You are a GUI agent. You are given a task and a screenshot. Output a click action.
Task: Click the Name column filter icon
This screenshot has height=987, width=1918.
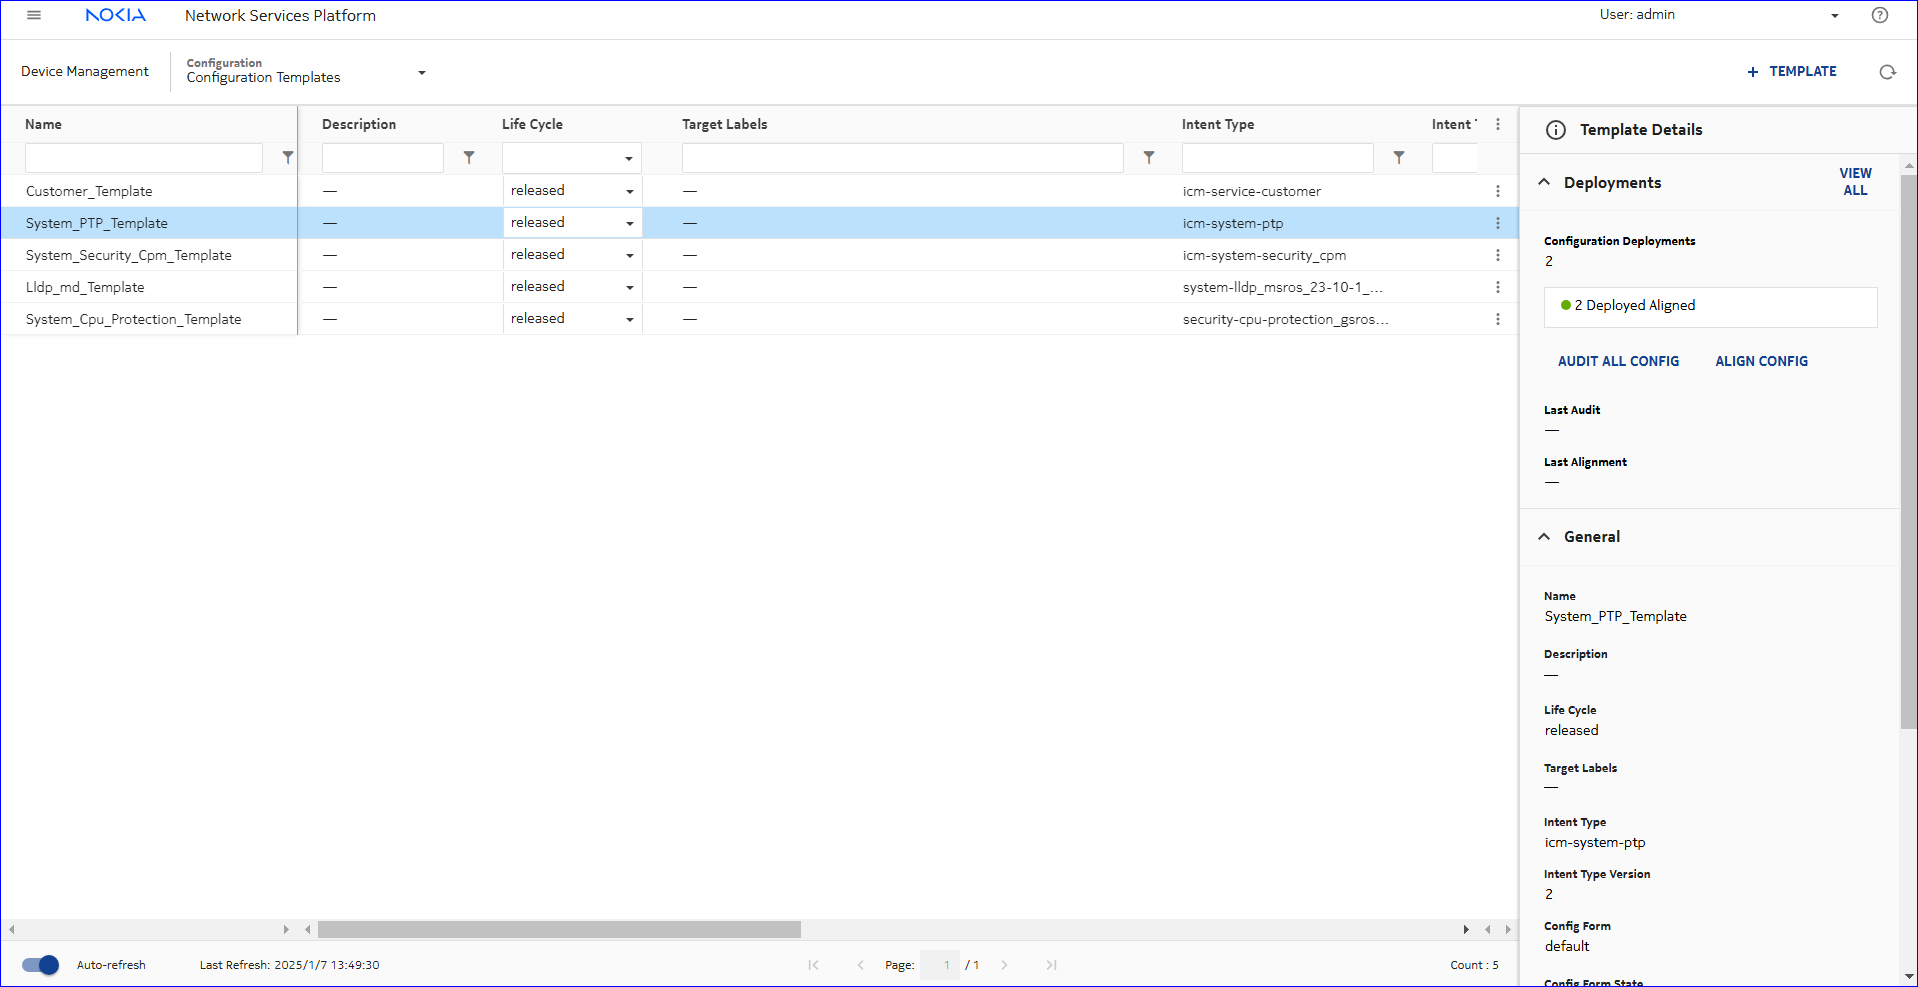pyautogui.click(x=288, y=158)
